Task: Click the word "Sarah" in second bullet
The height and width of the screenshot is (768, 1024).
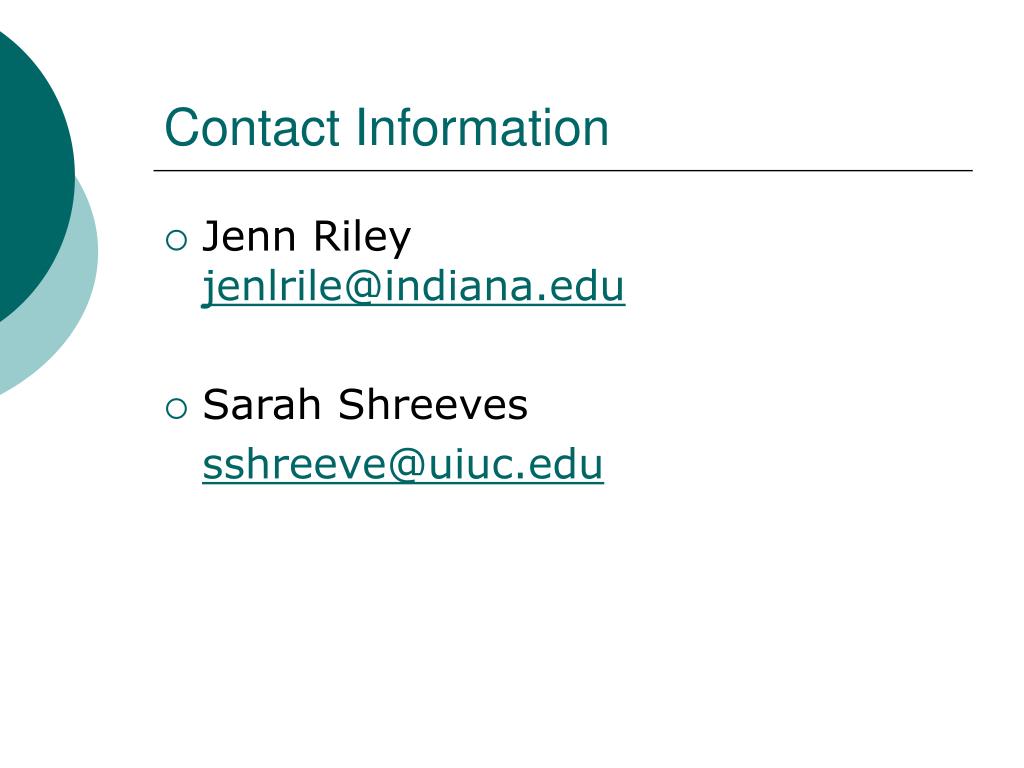Action: (x=261, y=404)
